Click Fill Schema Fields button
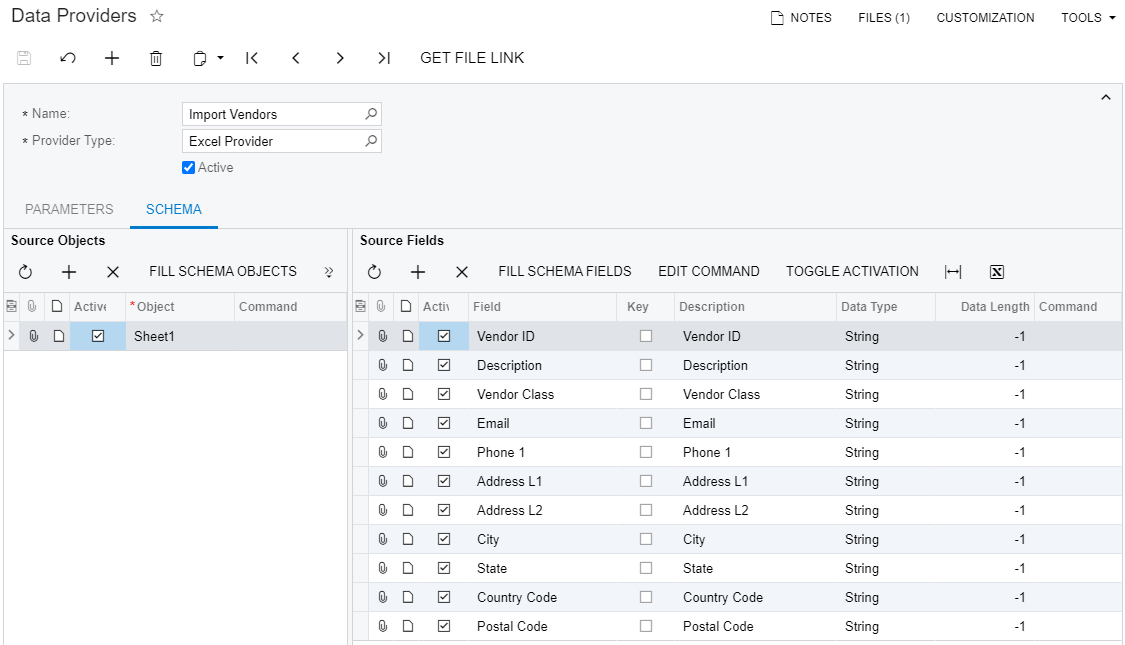 [564, 272]
